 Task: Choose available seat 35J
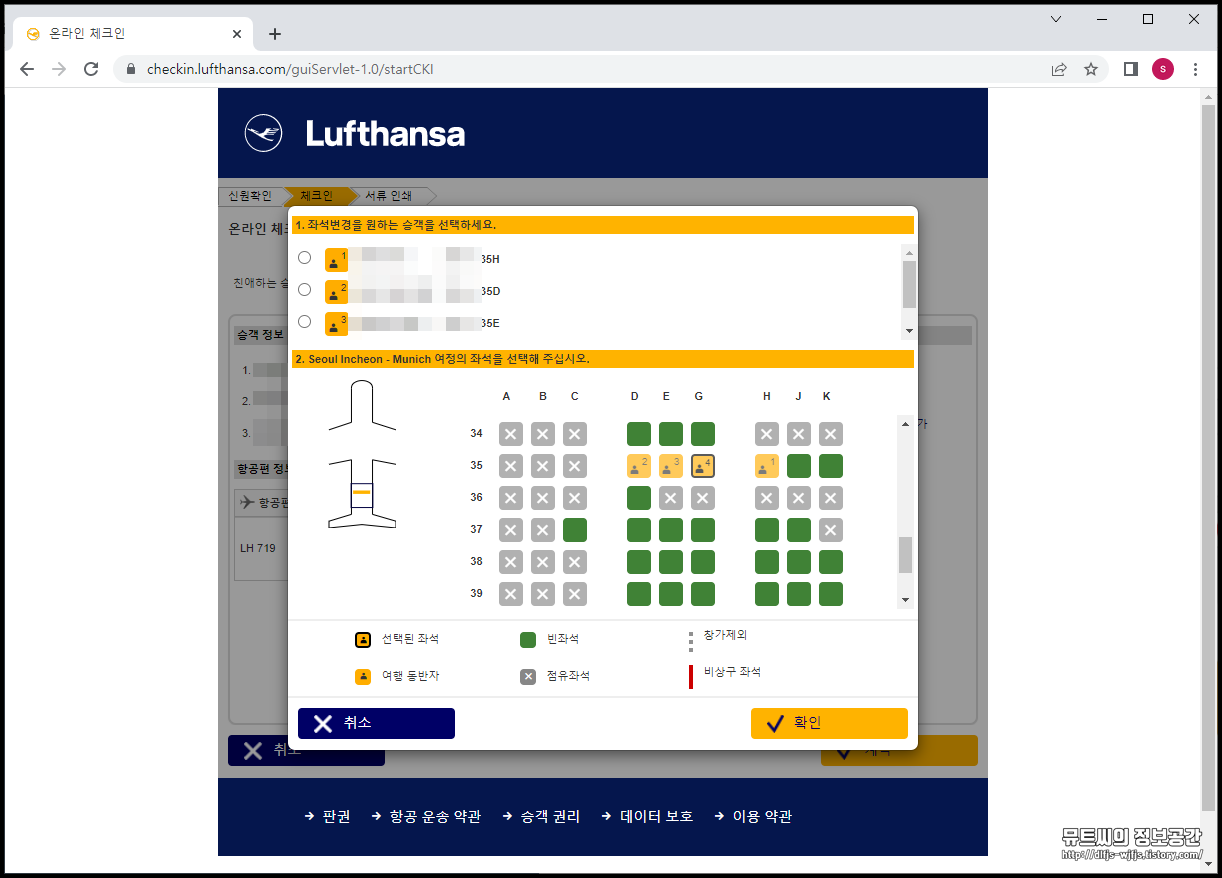coord(799,466)
